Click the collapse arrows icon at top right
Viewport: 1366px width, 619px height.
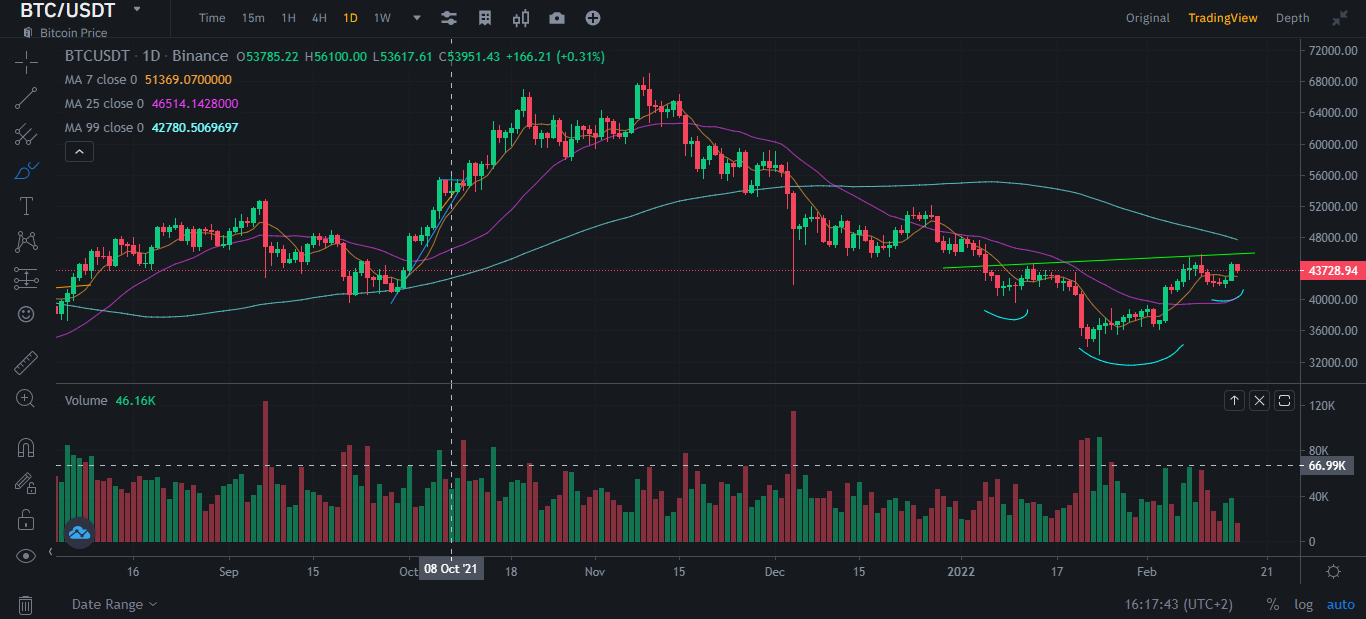[1340, 18]
